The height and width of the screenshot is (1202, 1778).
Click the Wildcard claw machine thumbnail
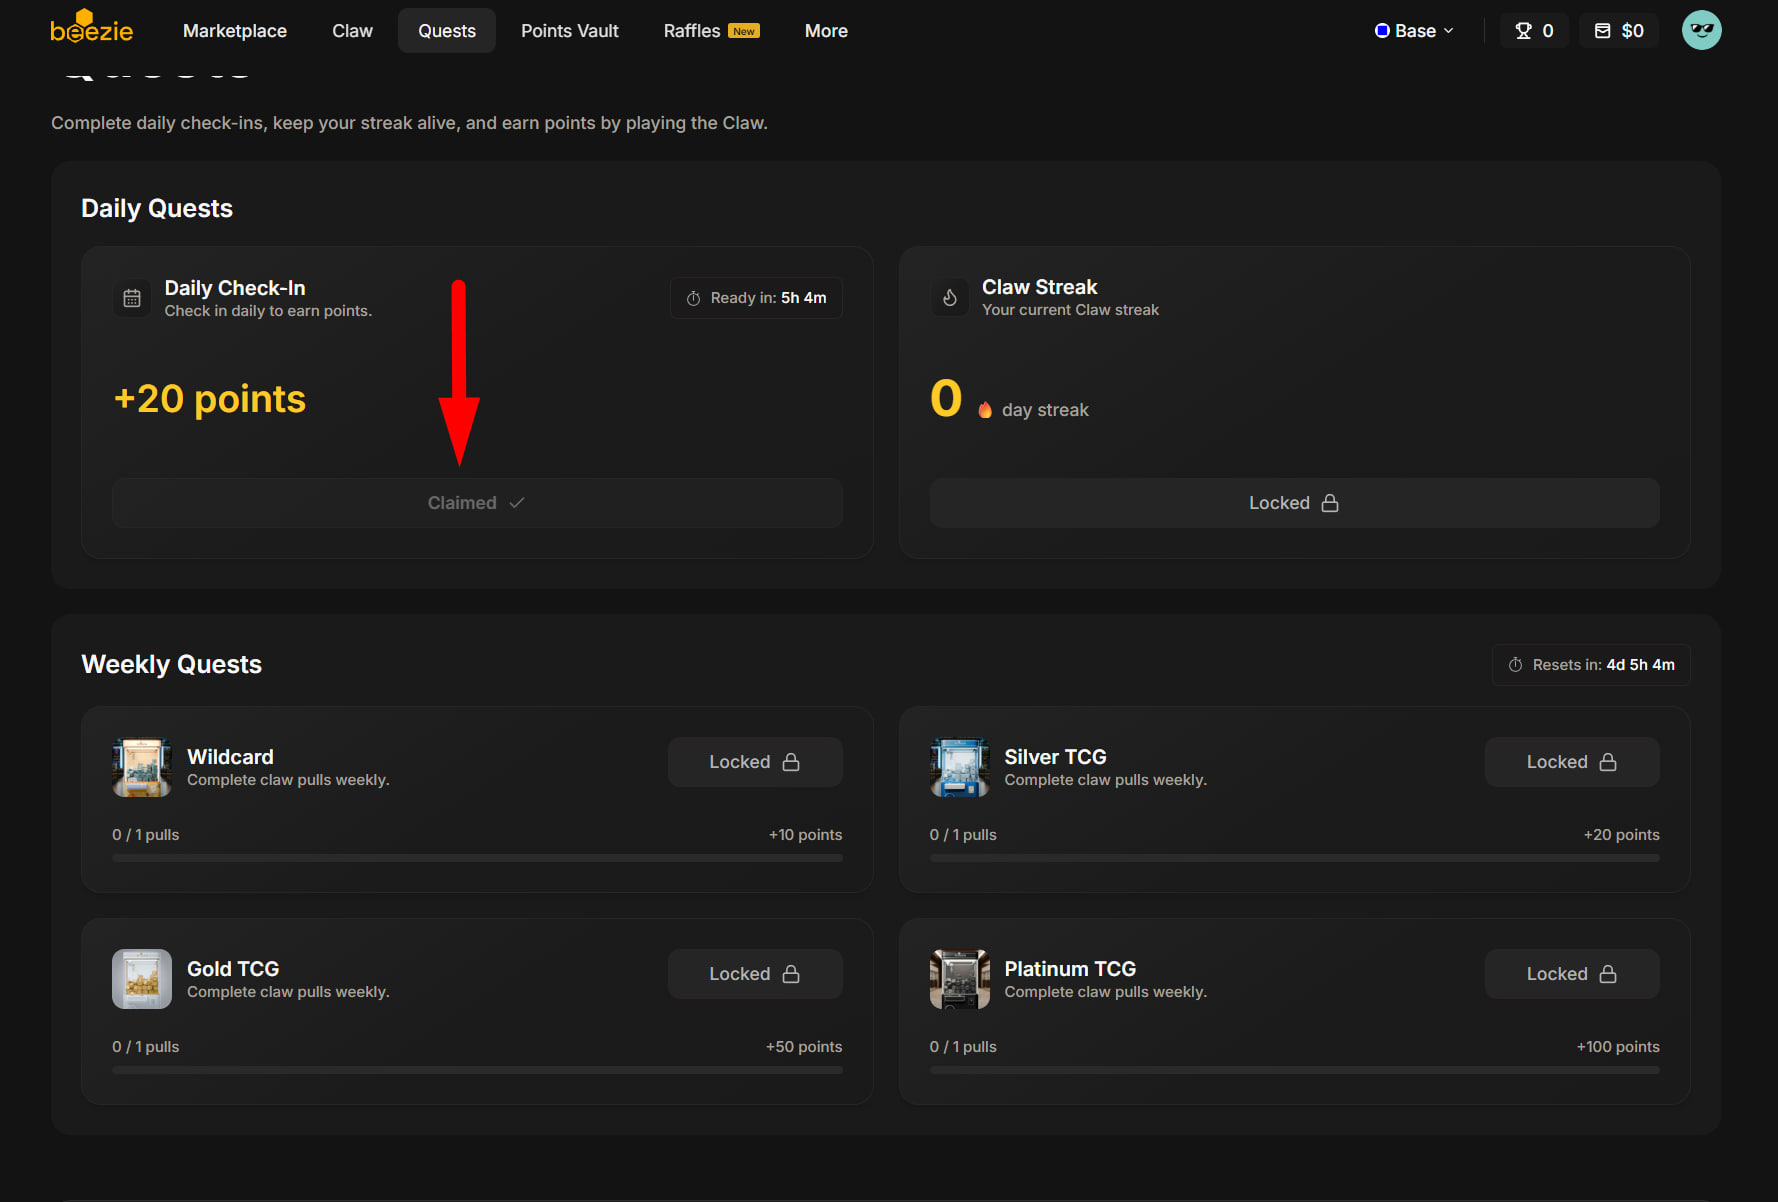[142, 767]
